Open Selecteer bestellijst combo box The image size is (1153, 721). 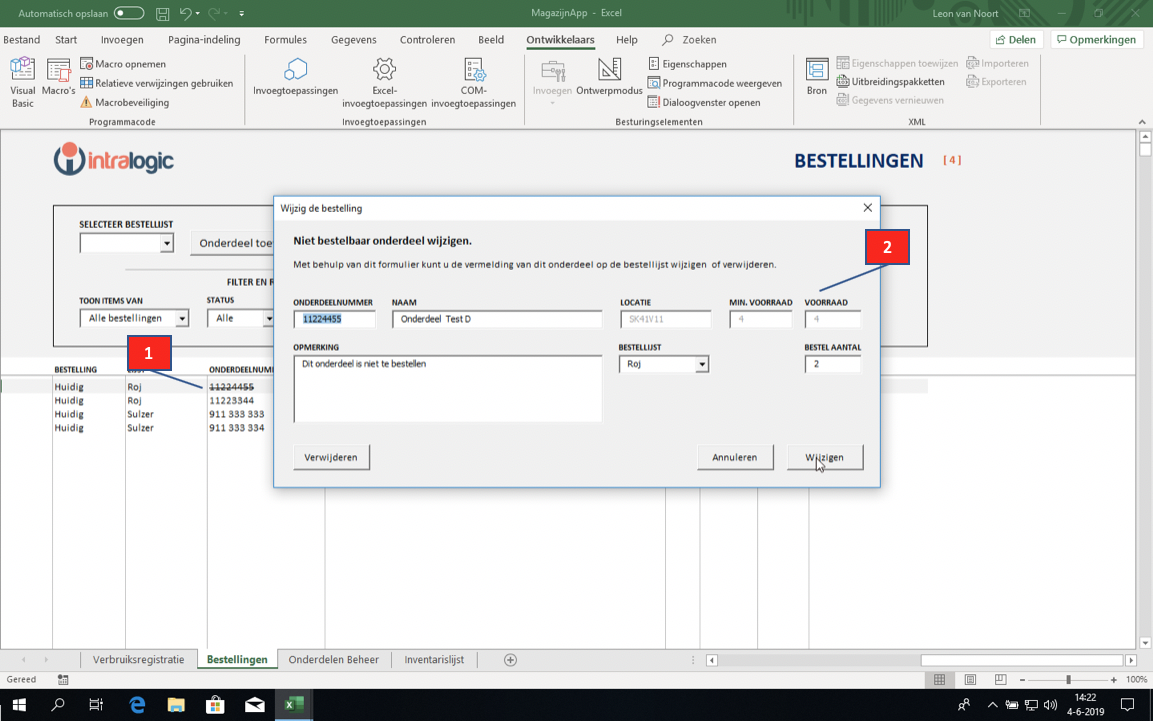(166, 243)
